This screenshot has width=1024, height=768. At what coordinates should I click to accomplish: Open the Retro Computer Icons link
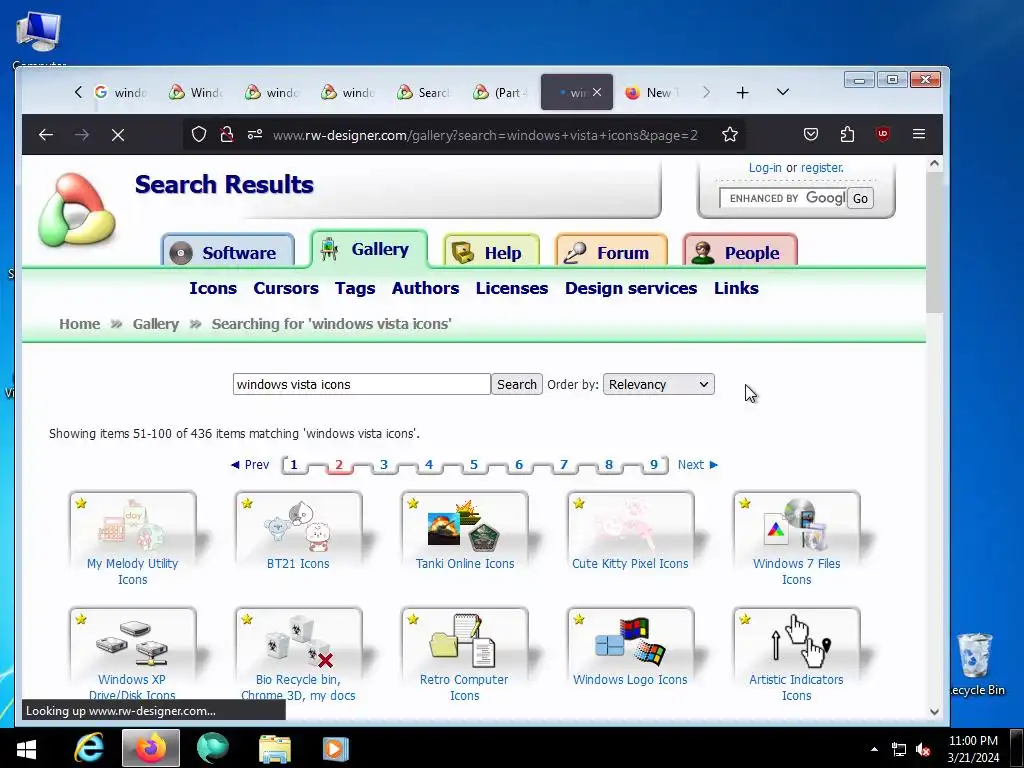point(464,688)
